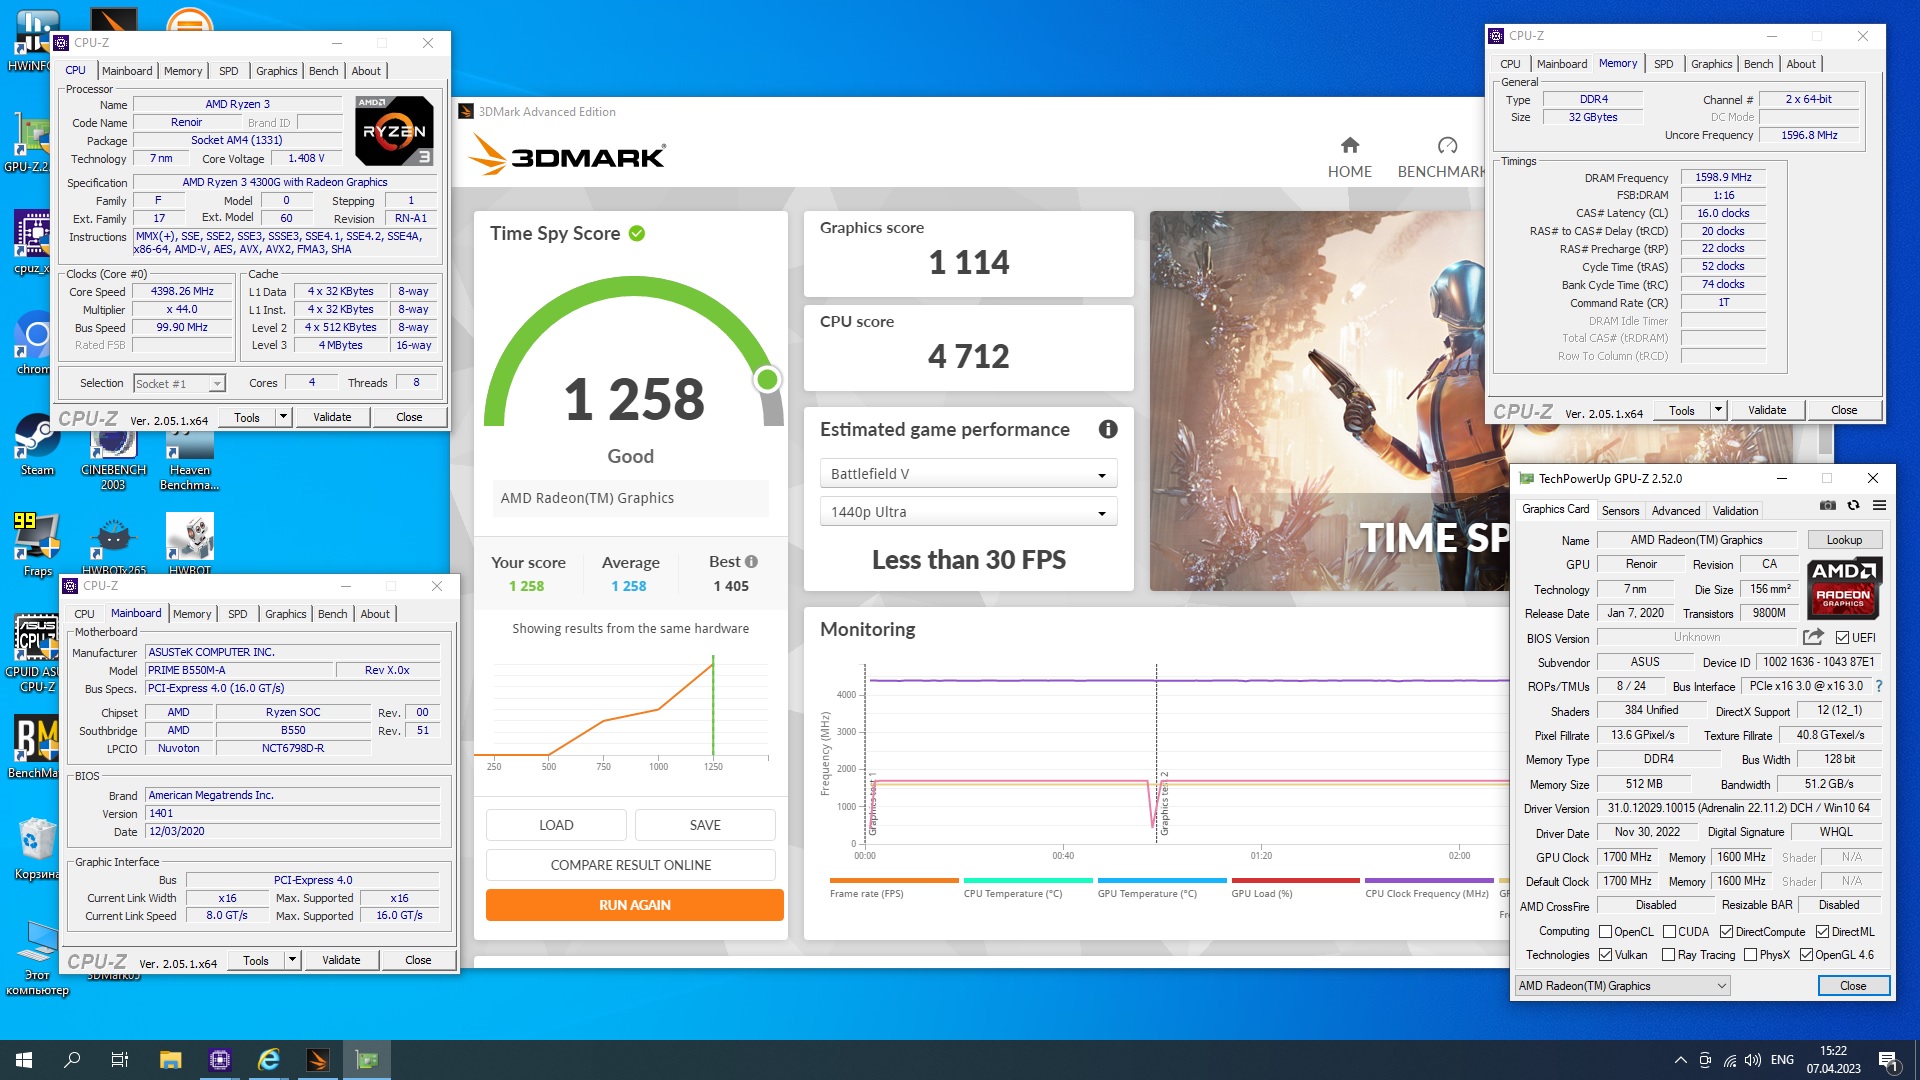Open File Explorer from the taskbar

point(170,1060)
